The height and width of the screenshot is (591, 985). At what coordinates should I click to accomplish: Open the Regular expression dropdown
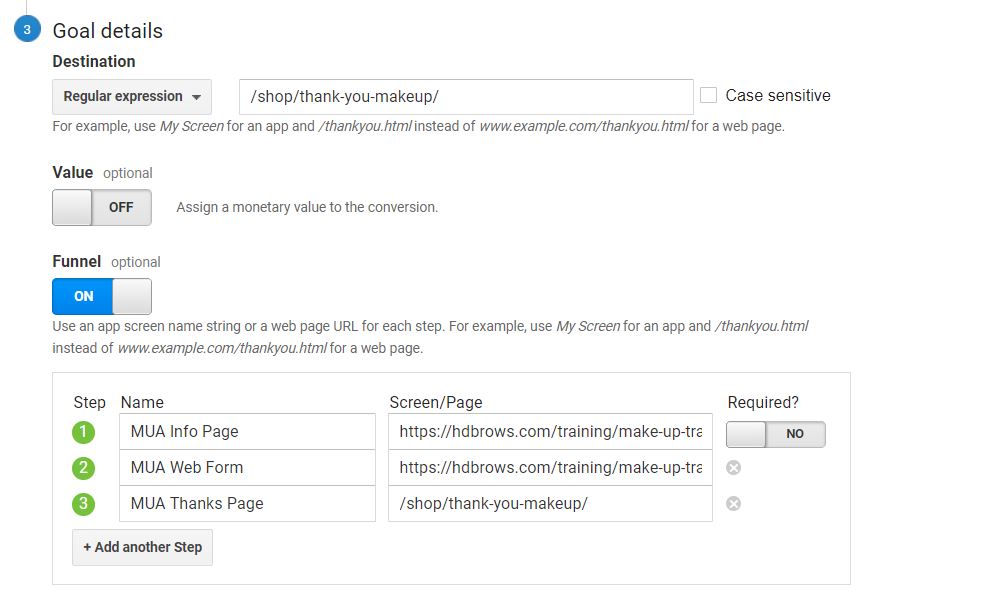(x=132, y=97)
